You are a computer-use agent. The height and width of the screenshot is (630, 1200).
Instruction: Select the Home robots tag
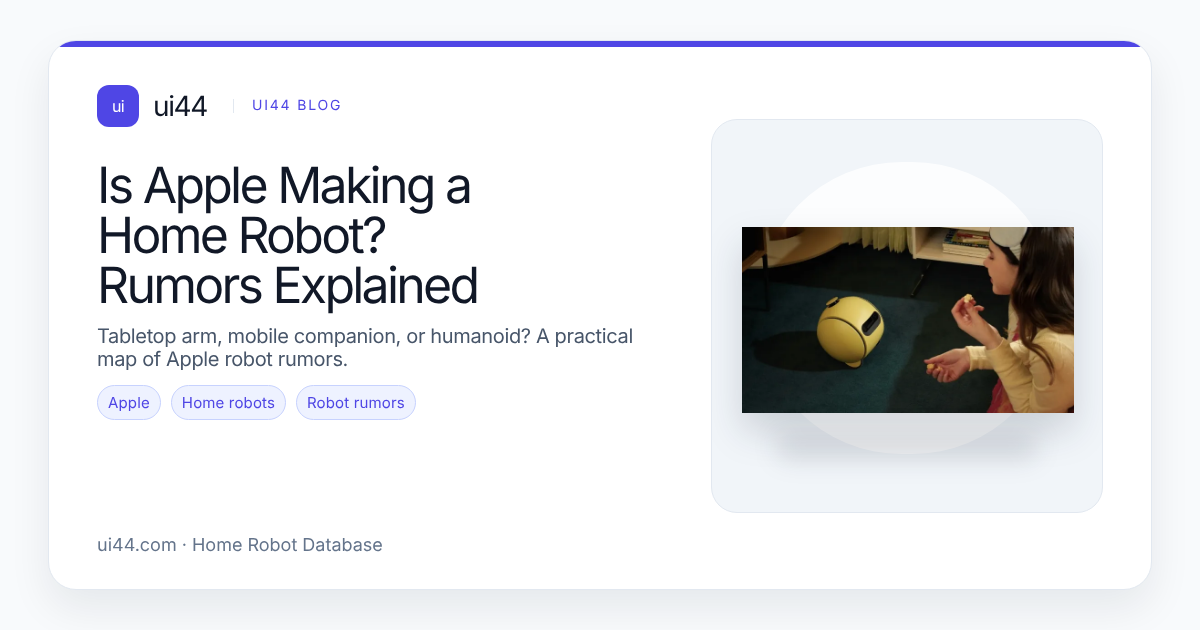tap(228, 403)
